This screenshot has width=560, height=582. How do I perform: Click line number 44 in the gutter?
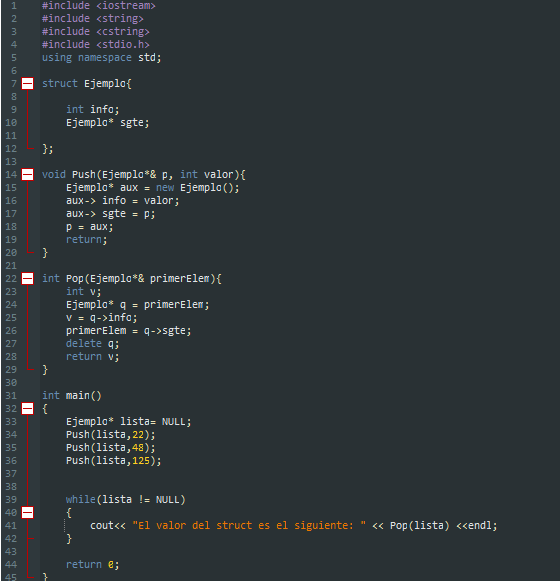(x=11, y=565)
